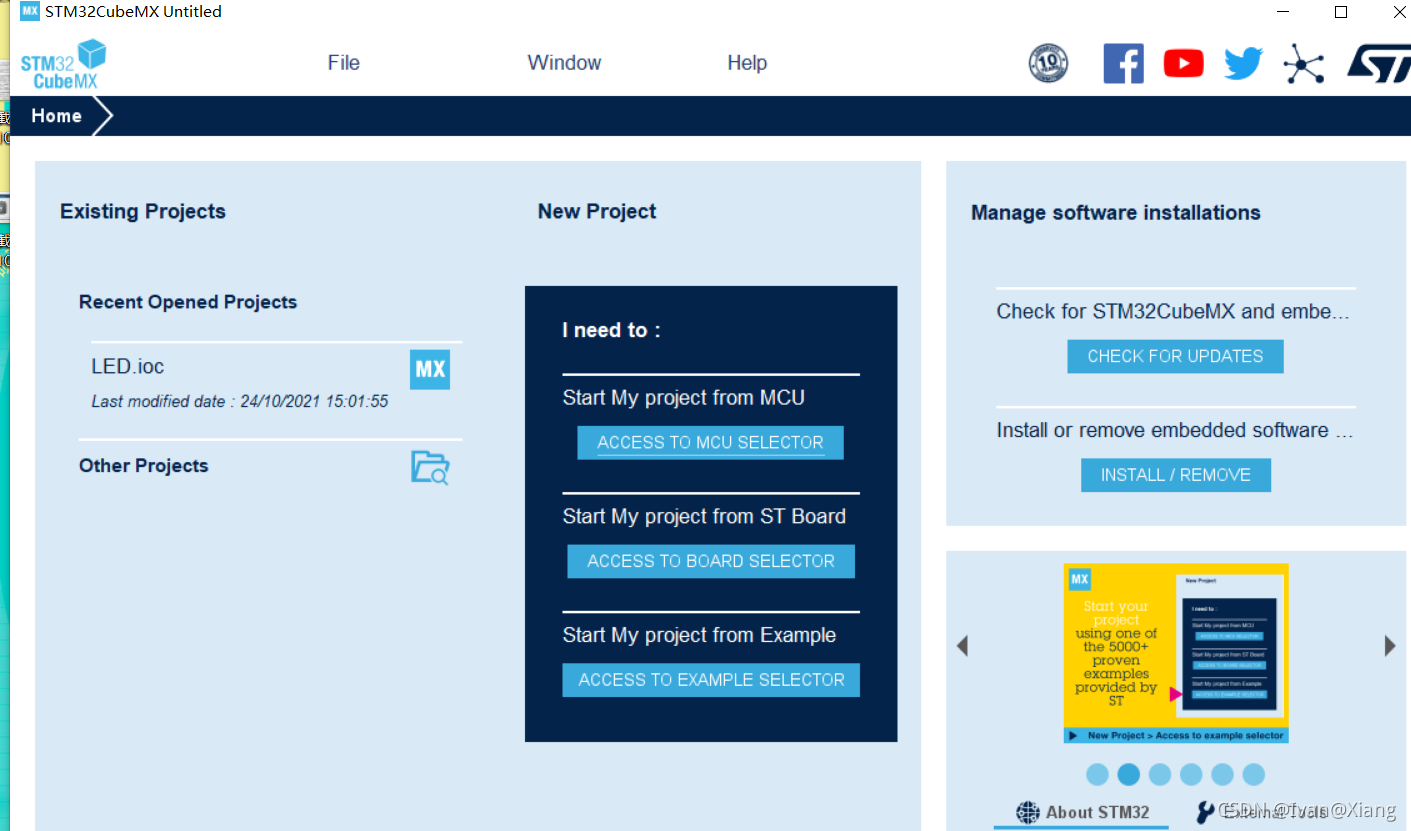This screenshot has width=1411, height=831.
Task: Select the Other Projects label
Action: tap(144, 466)
